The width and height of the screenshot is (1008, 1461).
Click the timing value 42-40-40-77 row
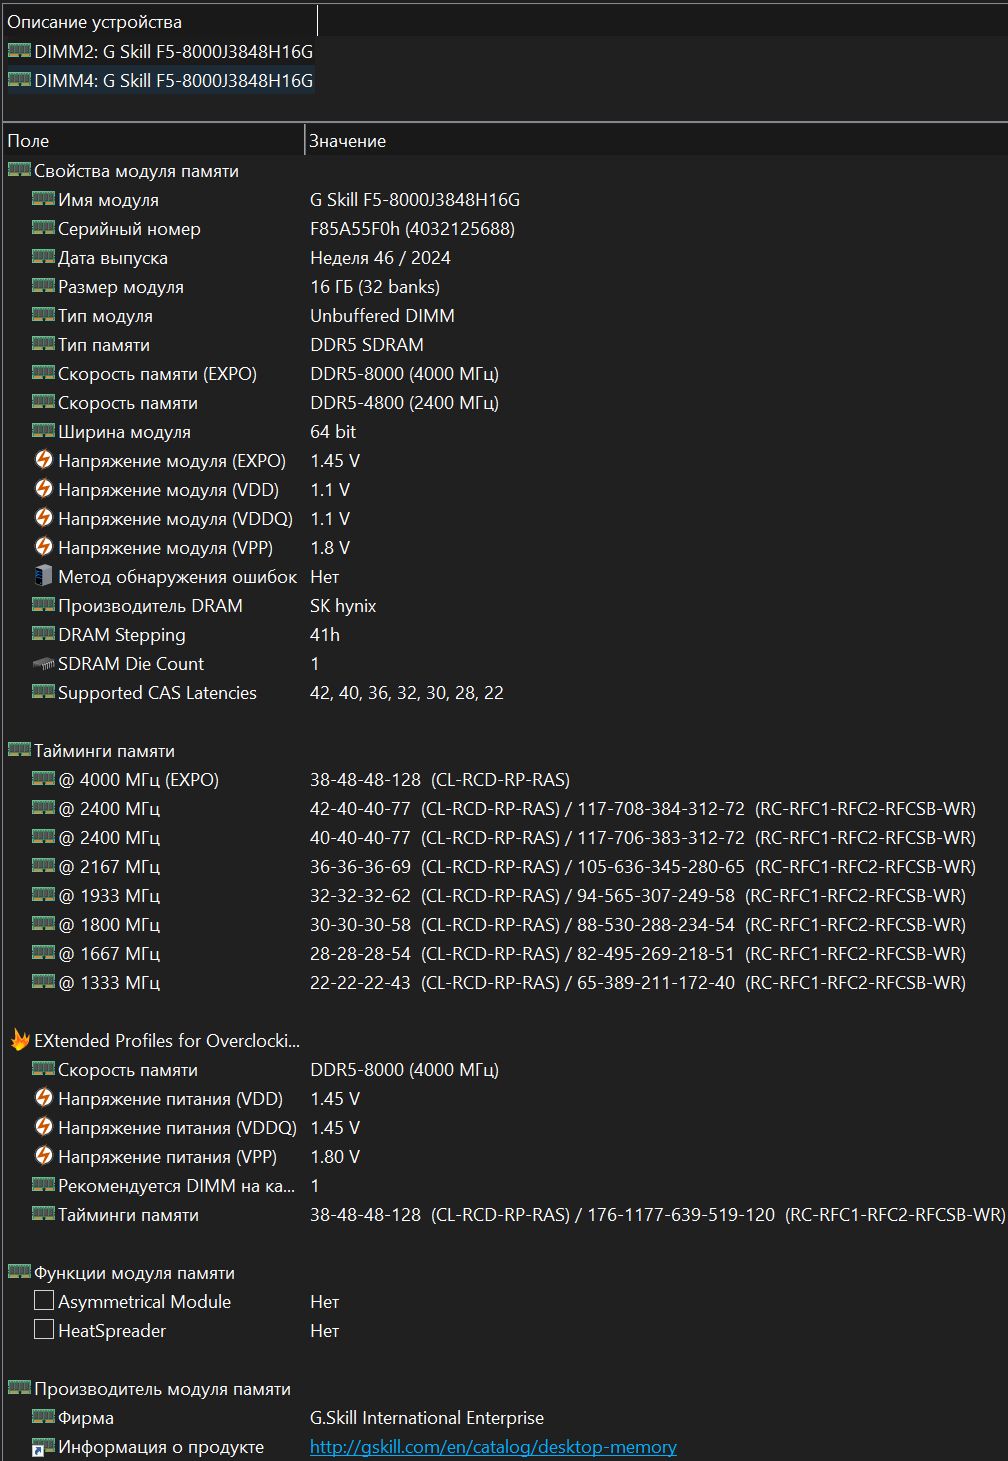click(643, 809)
